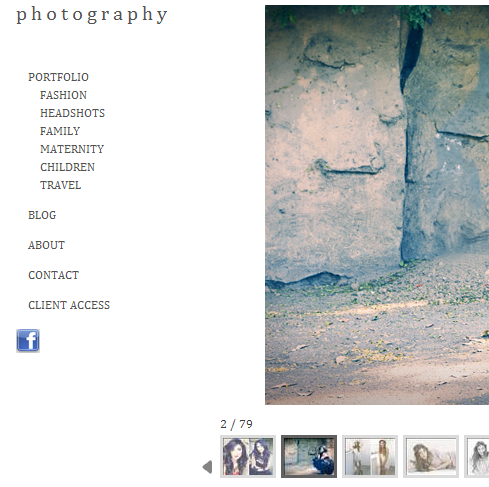View the Maternity gallery
Screen dimensions: 489x487
point(72,149)
